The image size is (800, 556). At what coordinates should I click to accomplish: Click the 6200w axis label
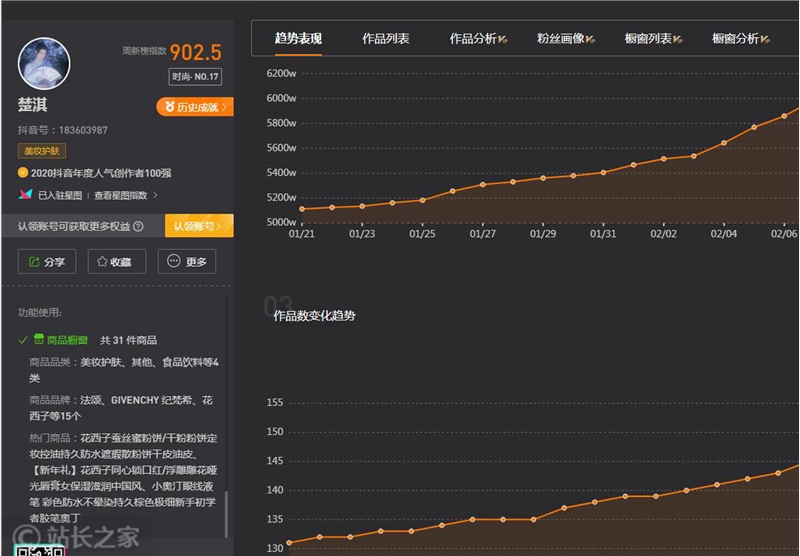point(281,73)
